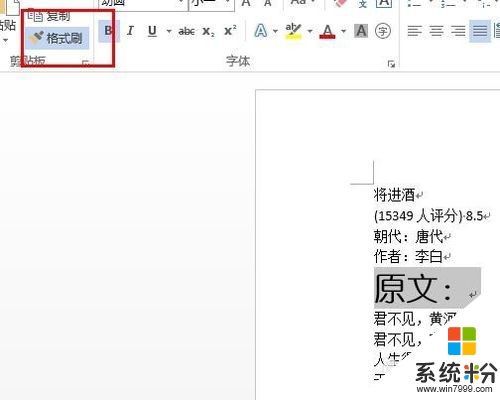
Task: Open Clipboard pane launcher
Action: pos(86,63)
